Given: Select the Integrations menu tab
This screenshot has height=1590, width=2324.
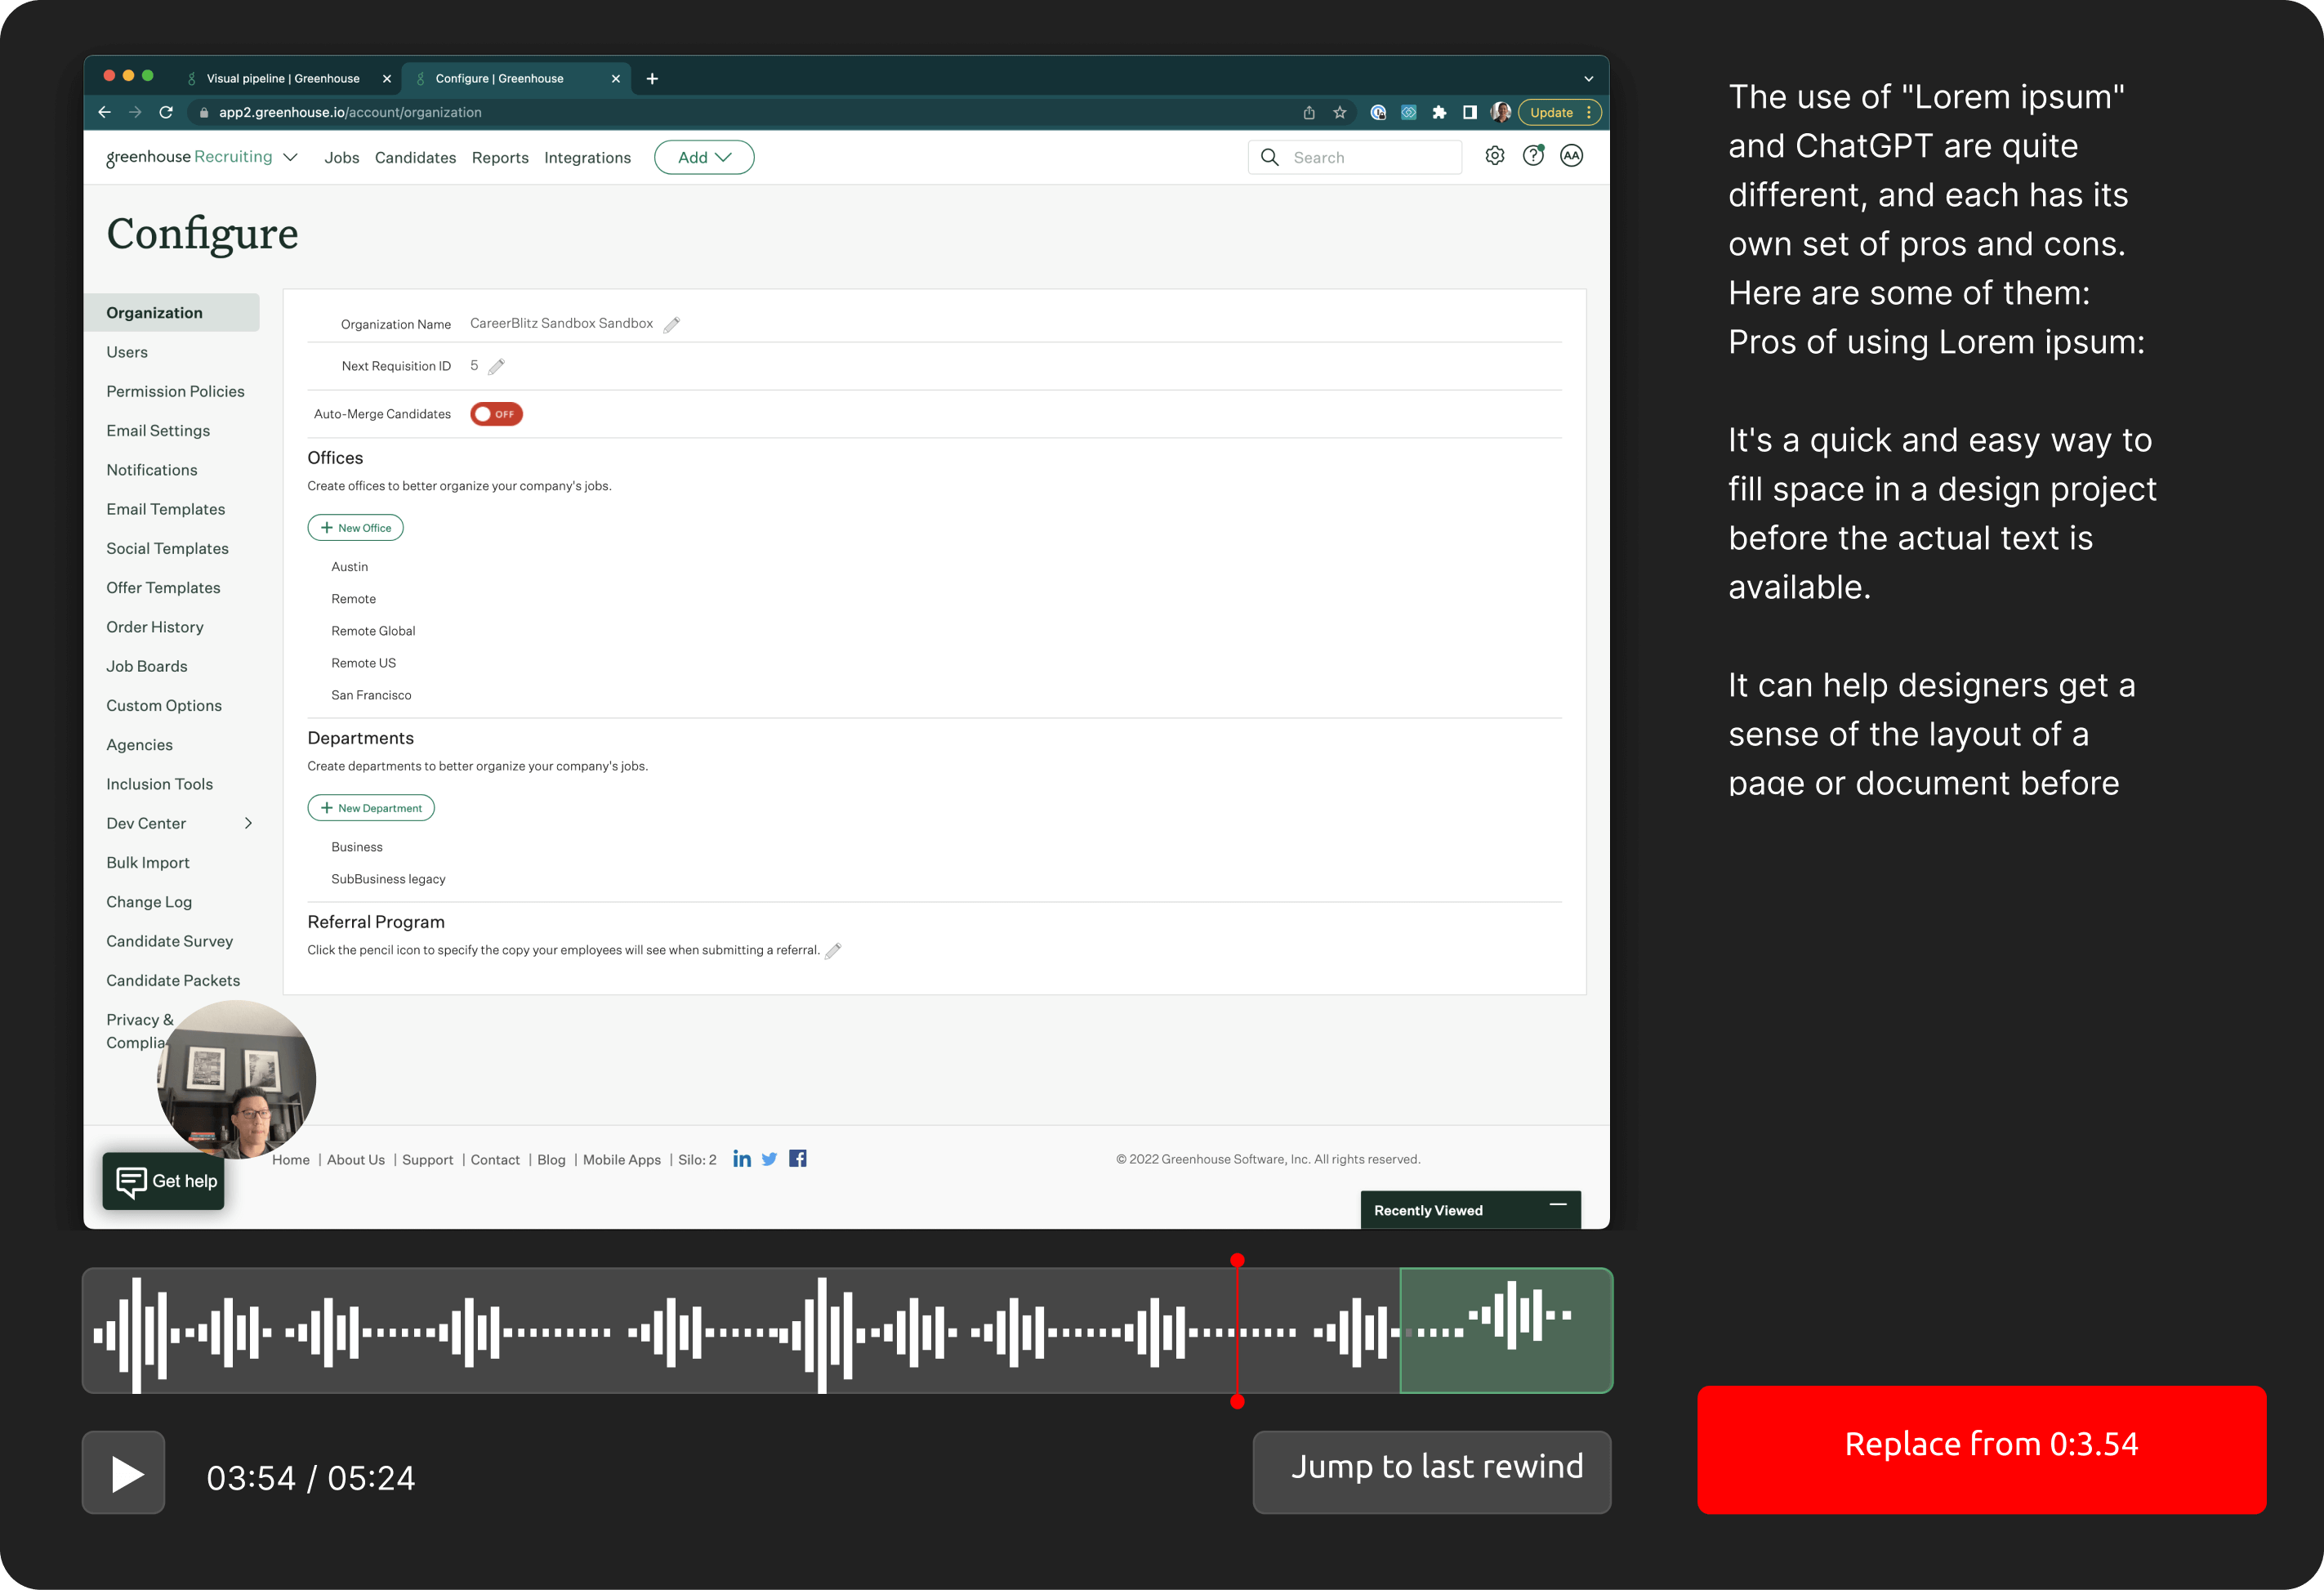Looking at the screenshot, I should click(588, 157).
